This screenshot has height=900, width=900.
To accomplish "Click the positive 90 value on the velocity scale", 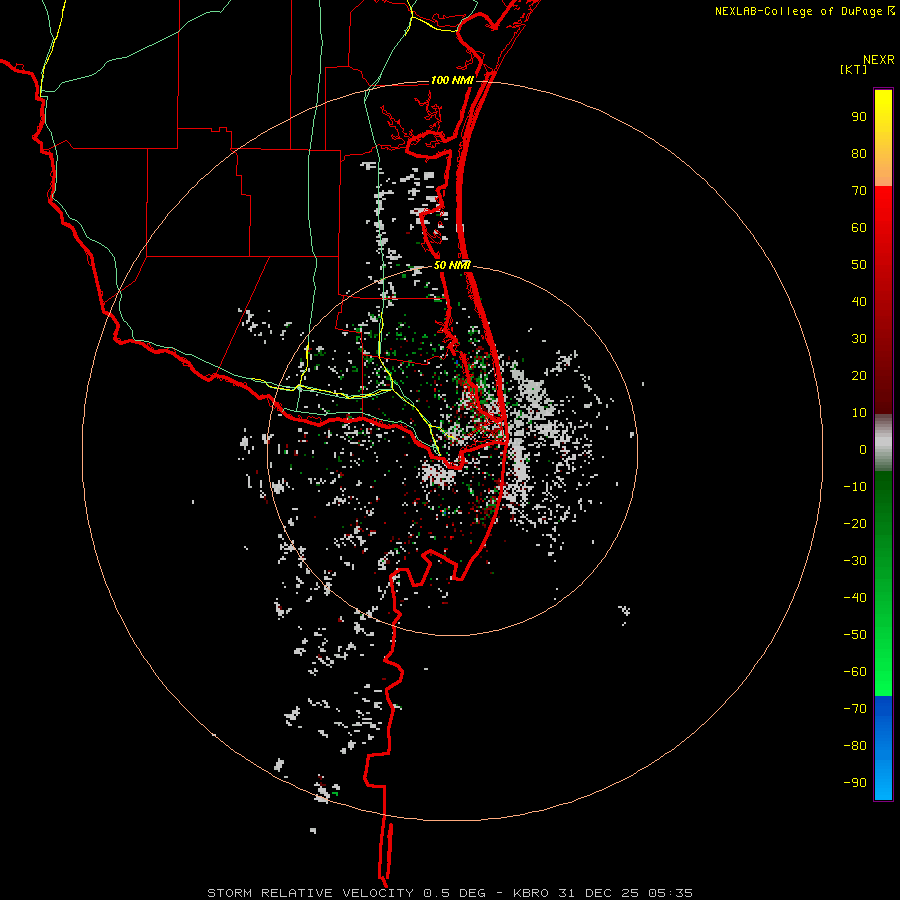I will click(x=859, y=117).
